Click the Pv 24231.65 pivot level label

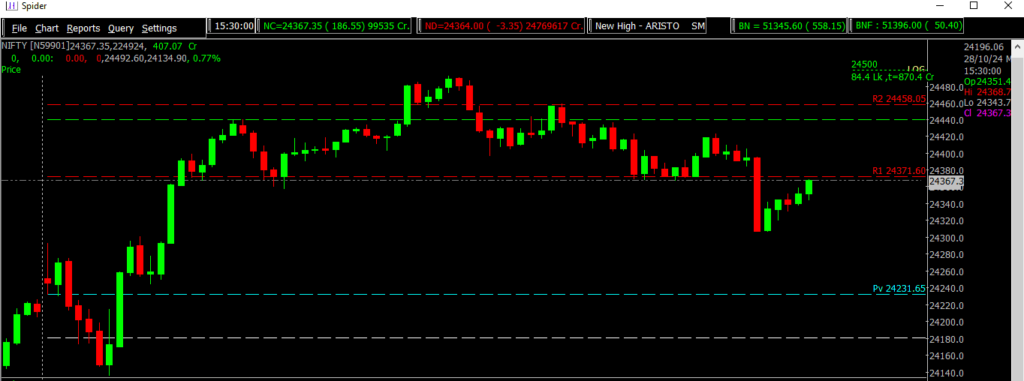point(899,288)
